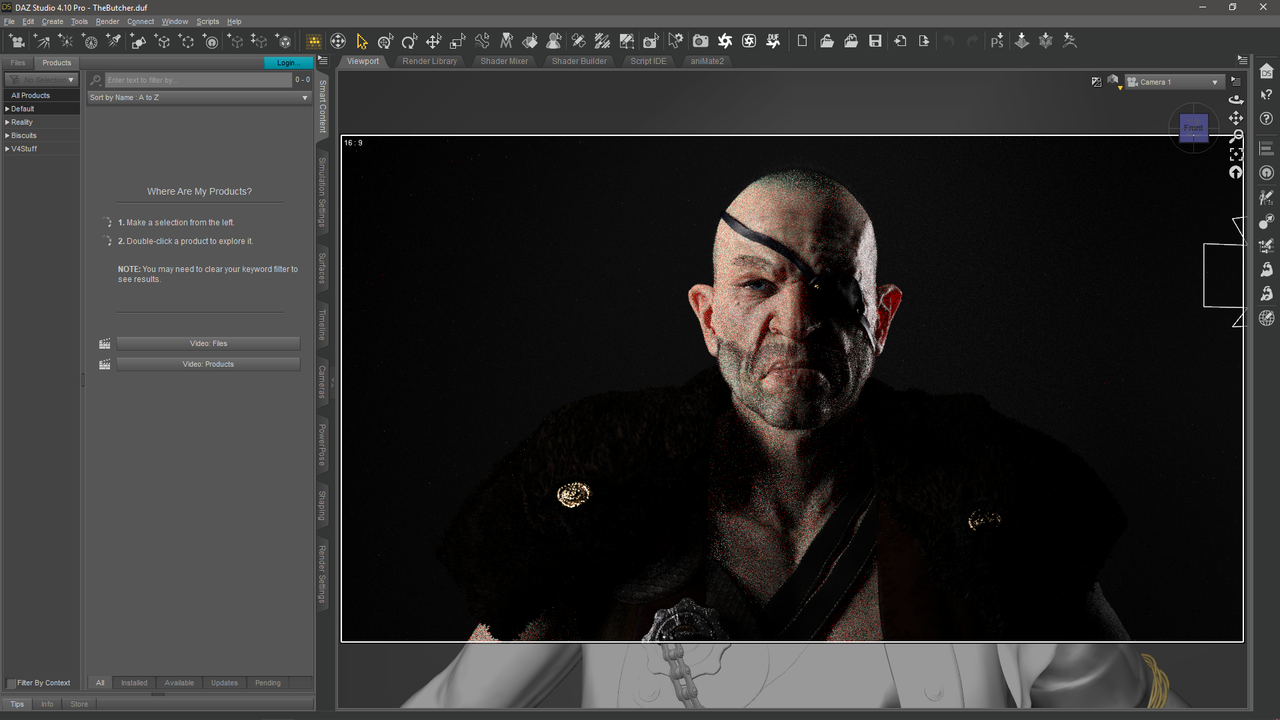Open the Script IDE tab
Screen dimensions: 1280x720
coord(648,61)
